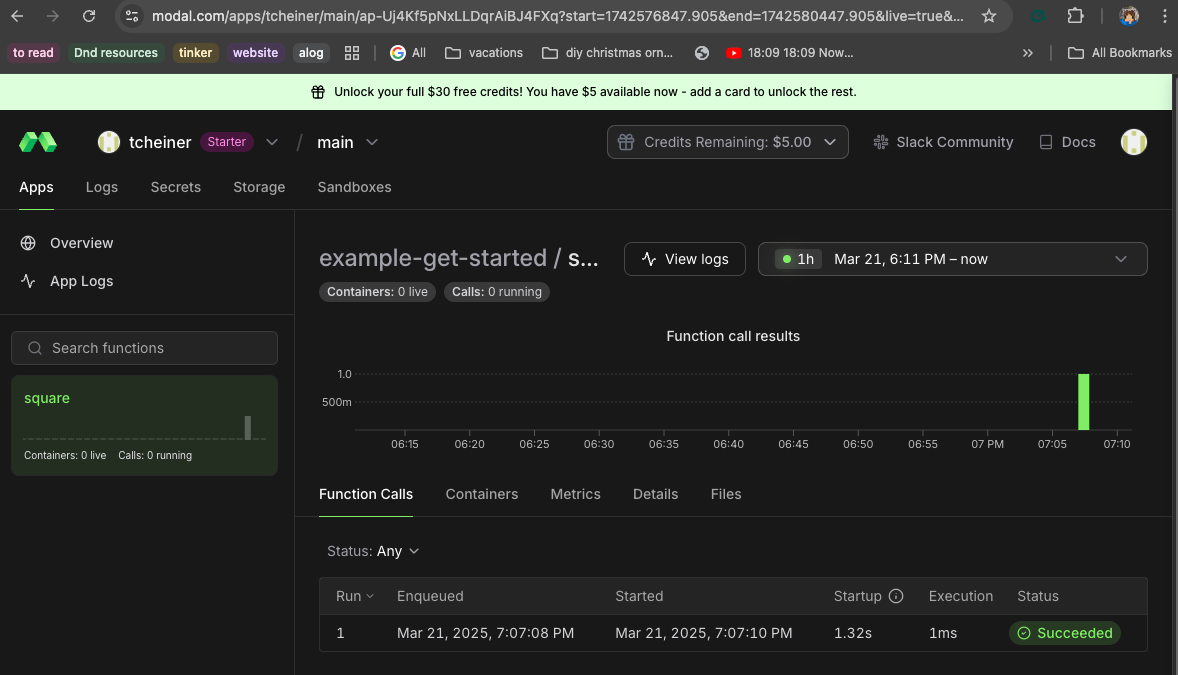Click the started time 7:07:10 PM cell
The image size is (1178, 675).
click(x=703, y=633)
